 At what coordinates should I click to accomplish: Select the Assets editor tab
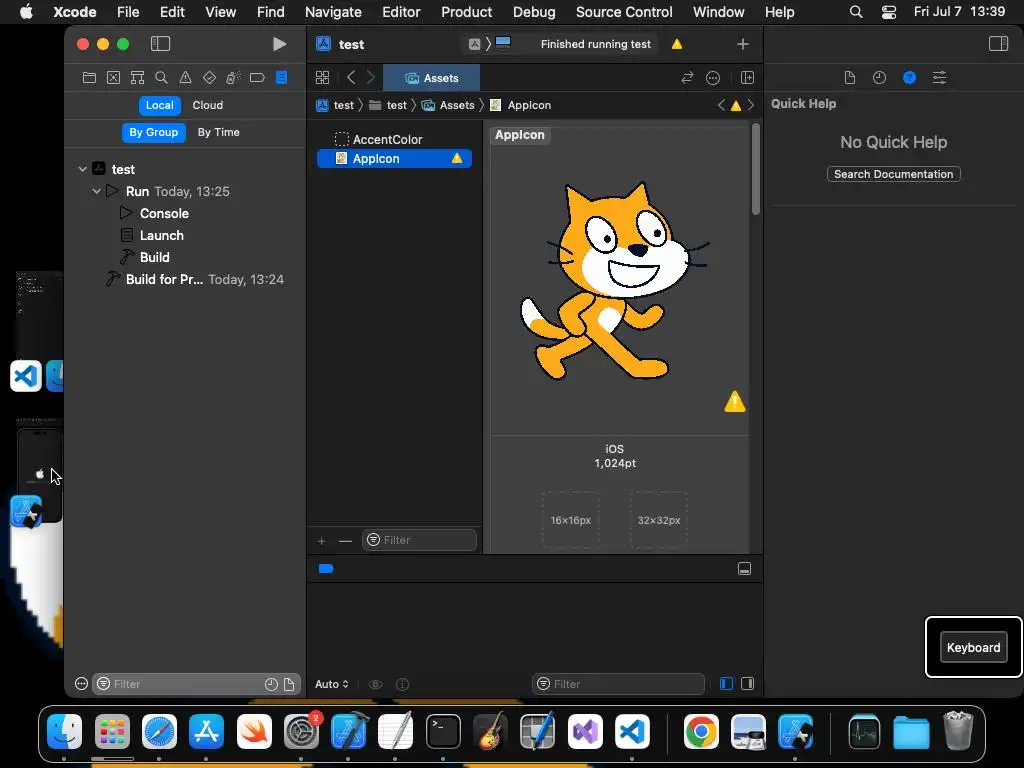click(x=431, y=78)
